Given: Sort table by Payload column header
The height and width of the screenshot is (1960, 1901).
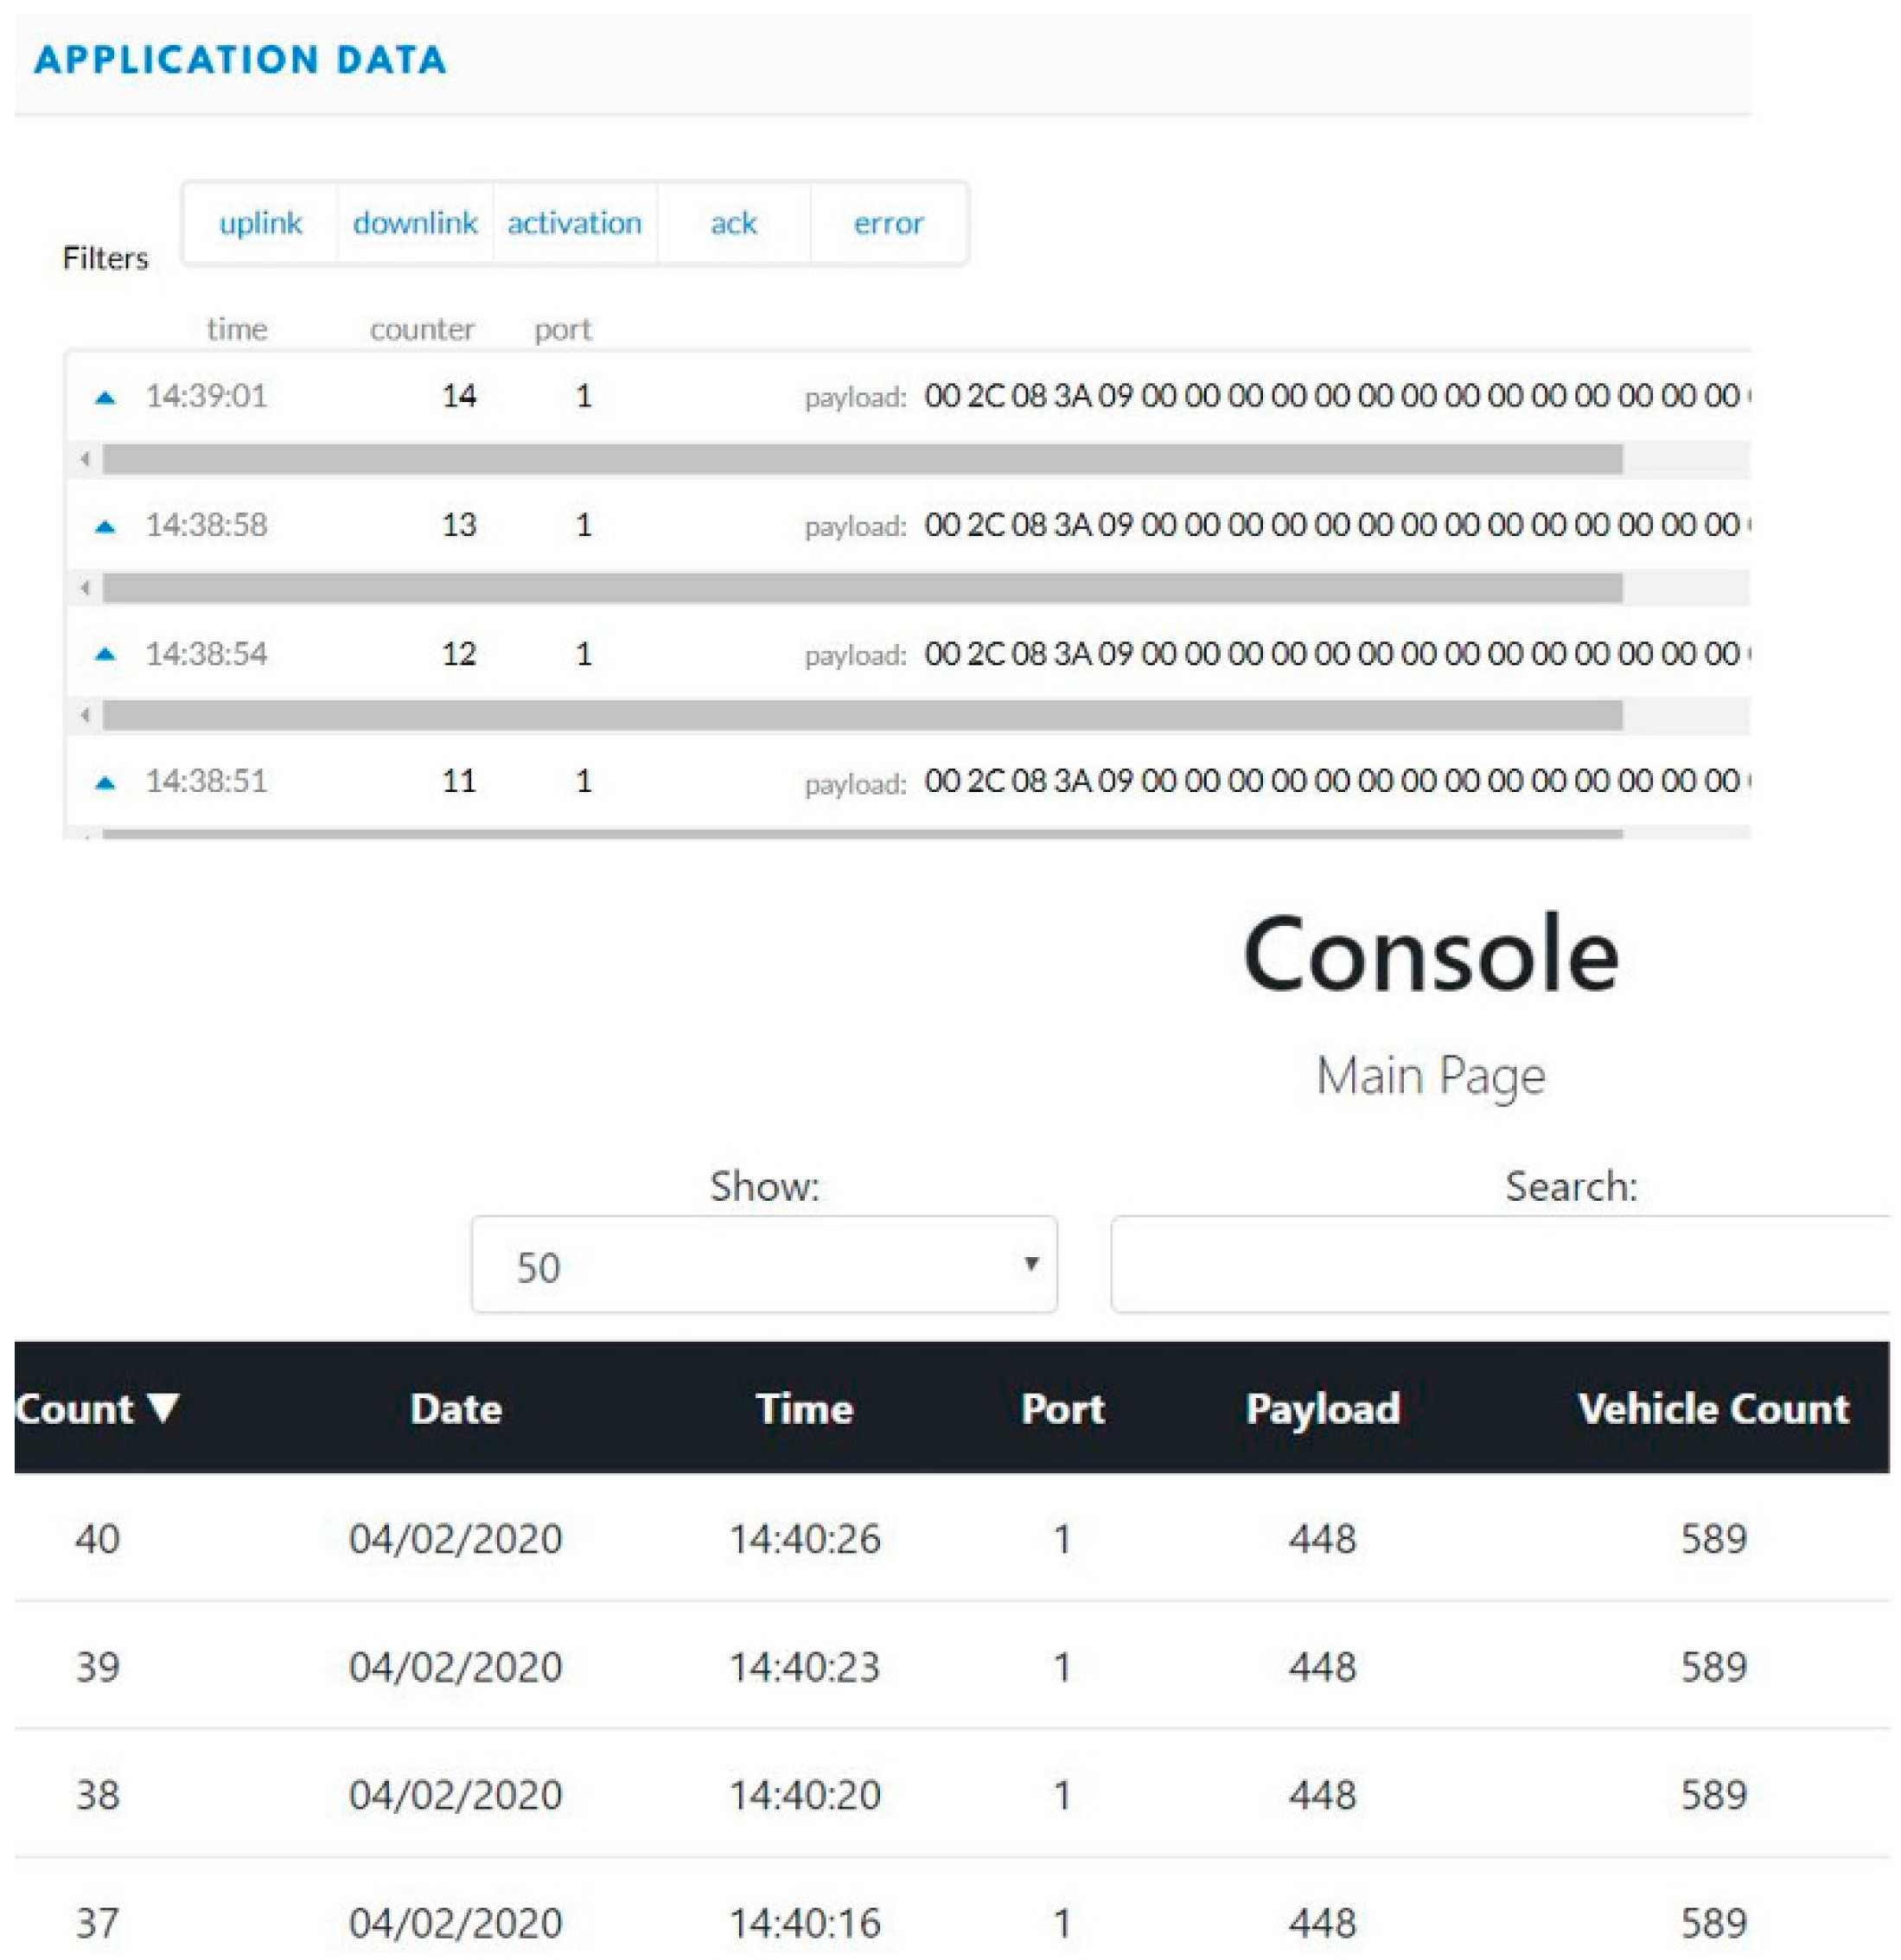Looking at the screenshot, I should point(1322,1409).
